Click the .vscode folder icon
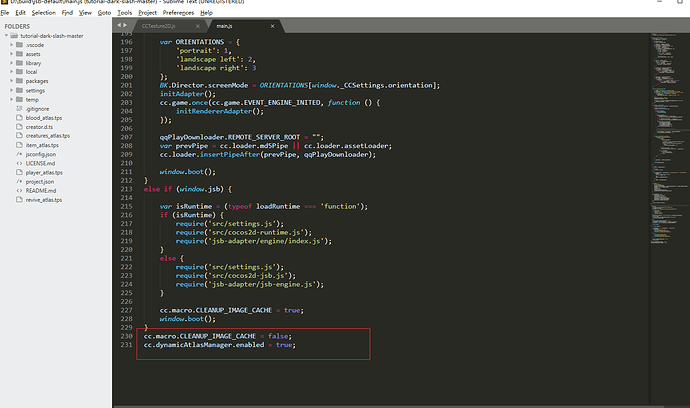 point(19,45)
